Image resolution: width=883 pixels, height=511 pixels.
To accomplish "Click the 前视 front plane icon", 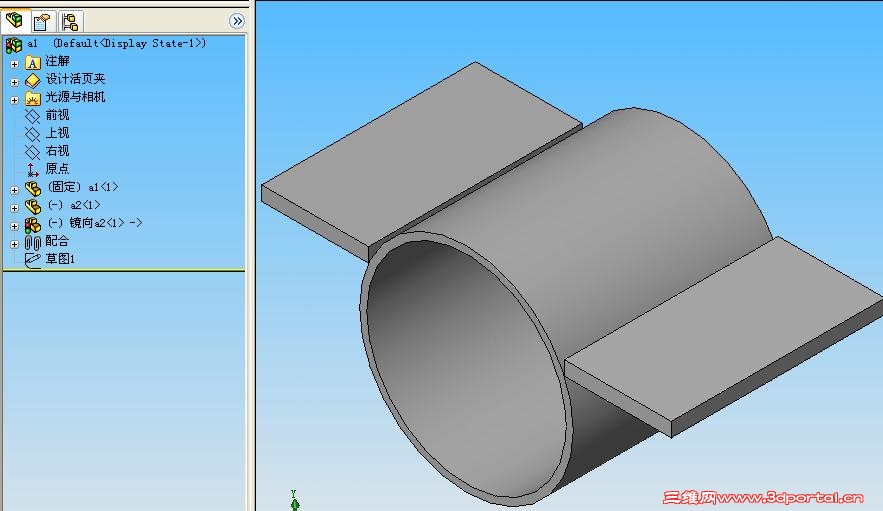I will tap(33, 117).
